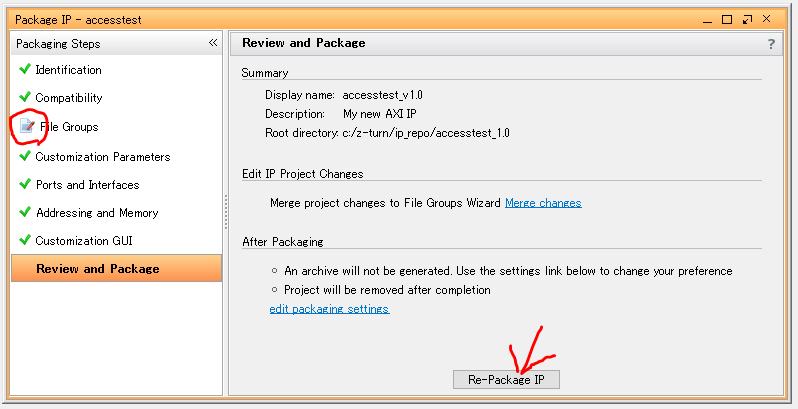
Task: Go to the Compatibility step
Action: [x=69, y=98]
